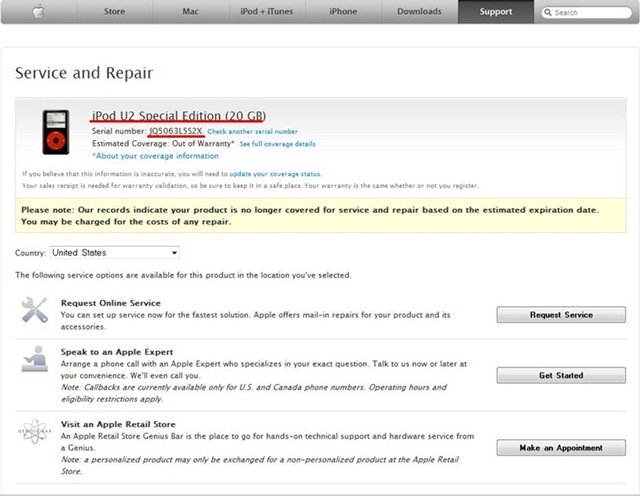
Task: Click the Apple logo in the navigation bar
Action: [x=39, y=12]
